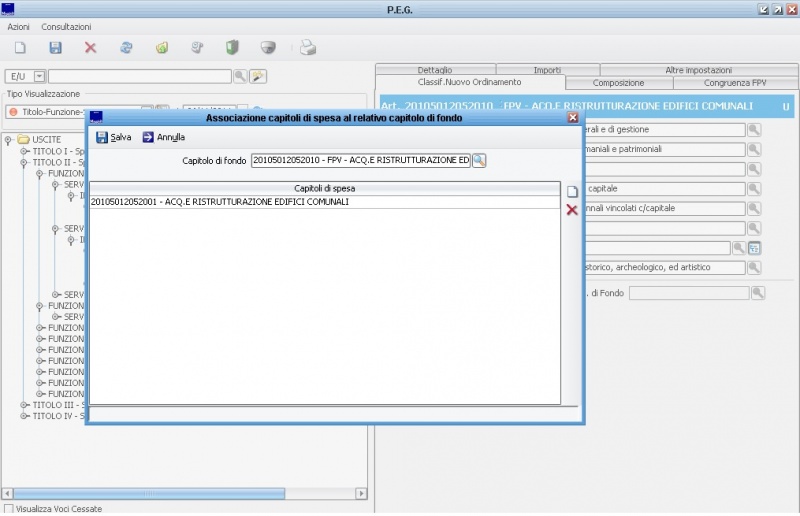Screen dimensions: 800x516
Task: Click the new document icon in main toolbar
Action: click(x=20, y=48)
